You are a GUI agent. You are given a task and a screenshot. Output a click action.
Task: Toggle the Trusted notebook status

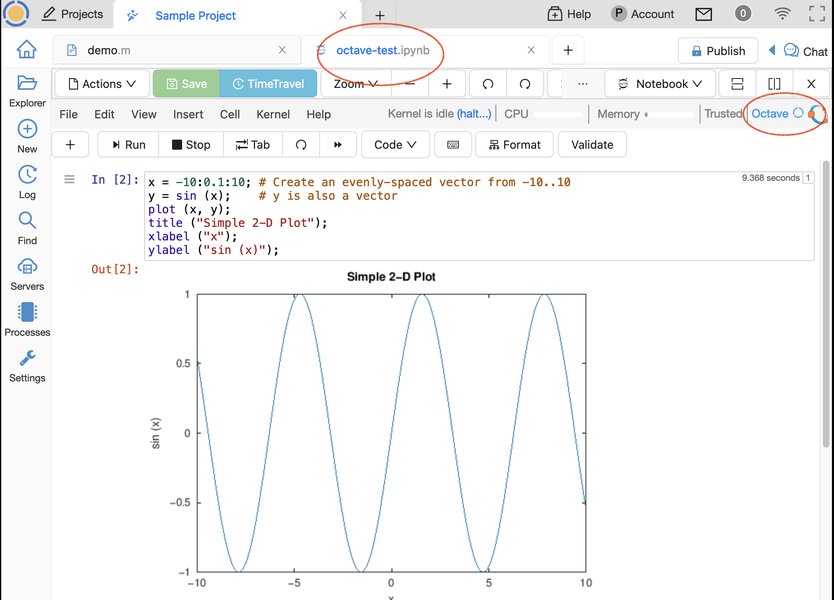coord(723,114)
